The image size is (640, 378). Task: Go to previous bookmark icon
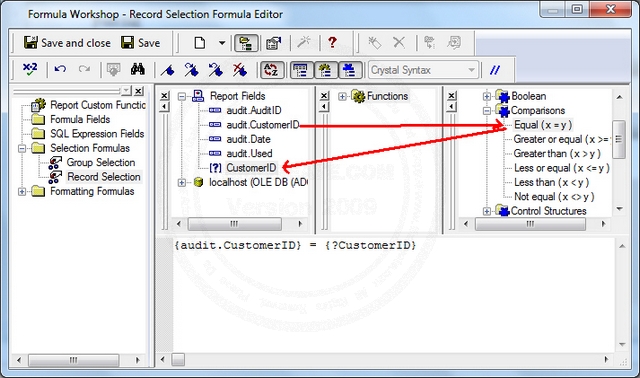tap(216, 70)
